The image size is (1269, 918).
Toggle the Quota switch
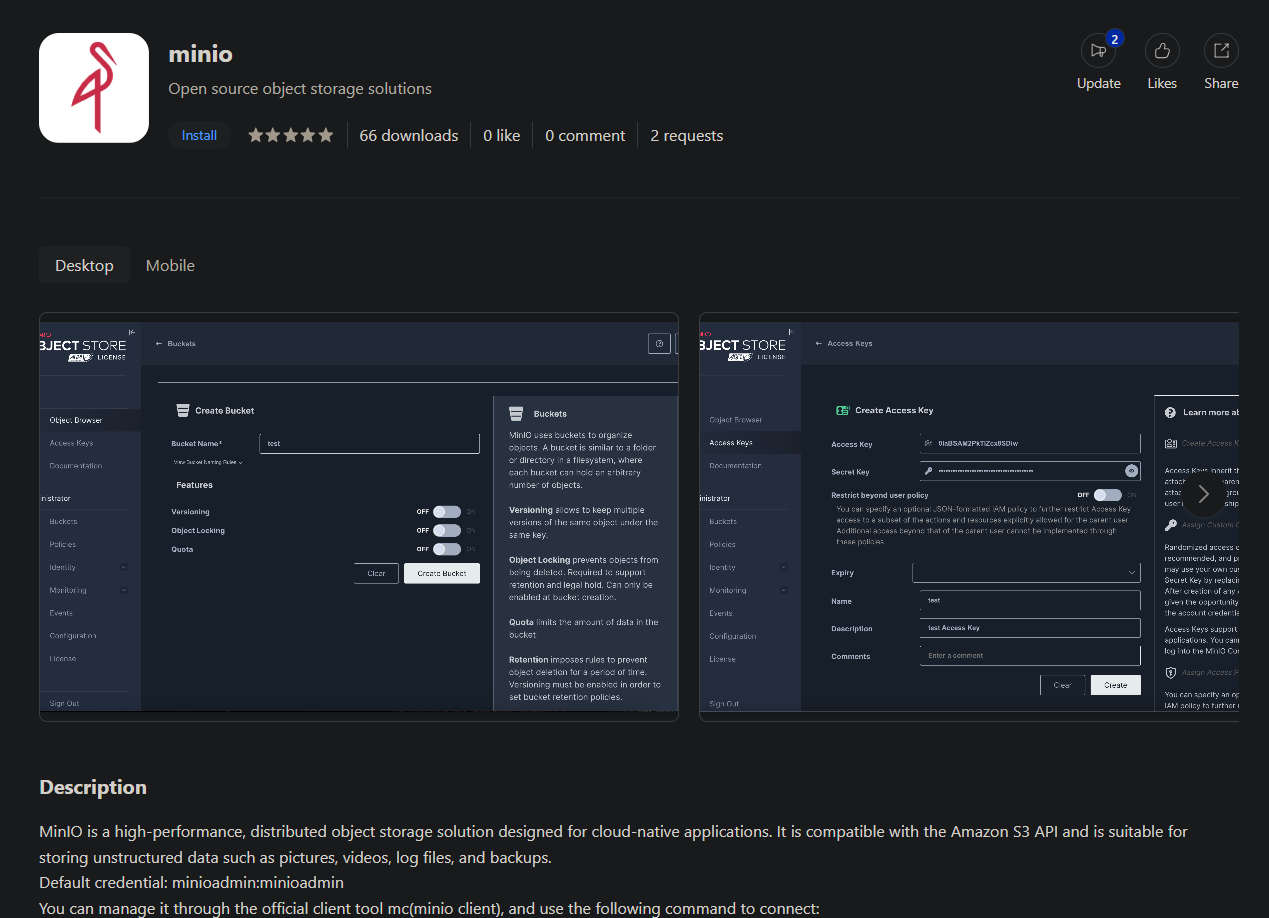click(x=446, y=549)
